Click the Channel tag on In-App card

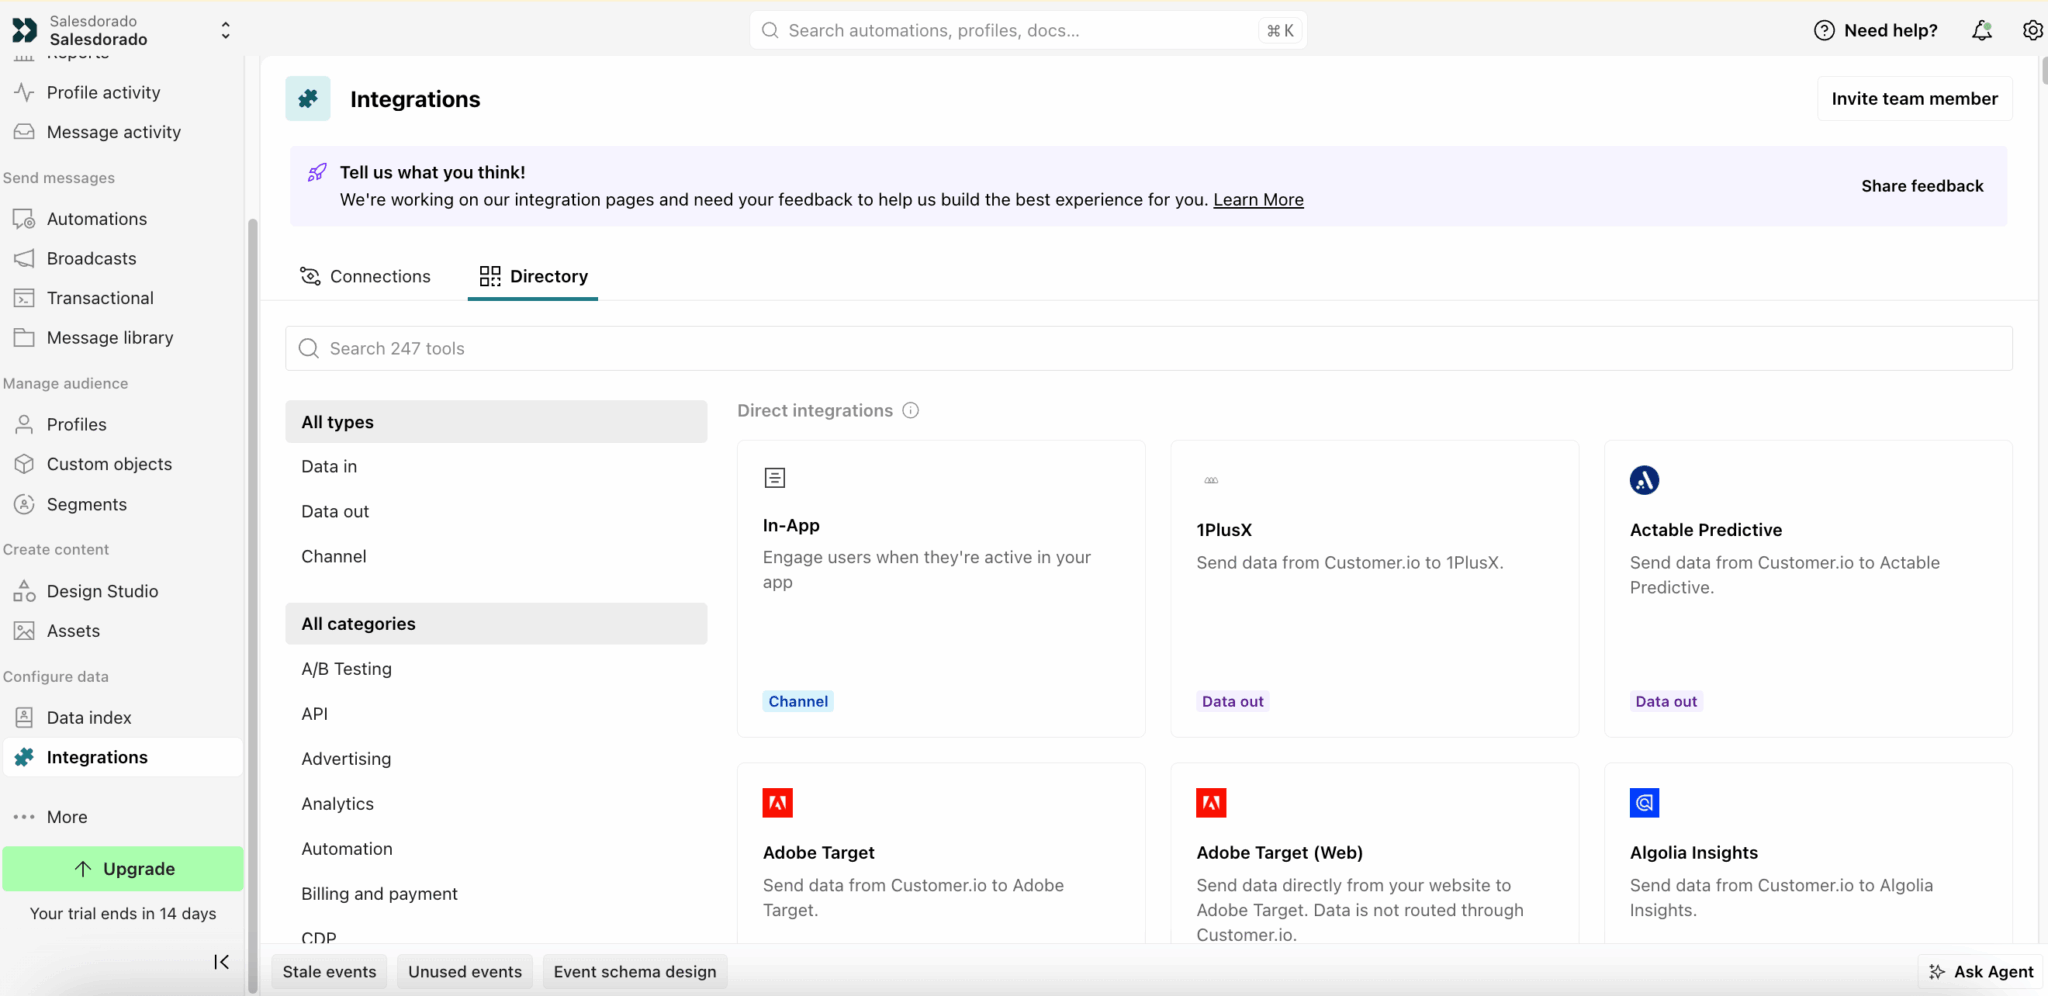[x=798, y=701]
